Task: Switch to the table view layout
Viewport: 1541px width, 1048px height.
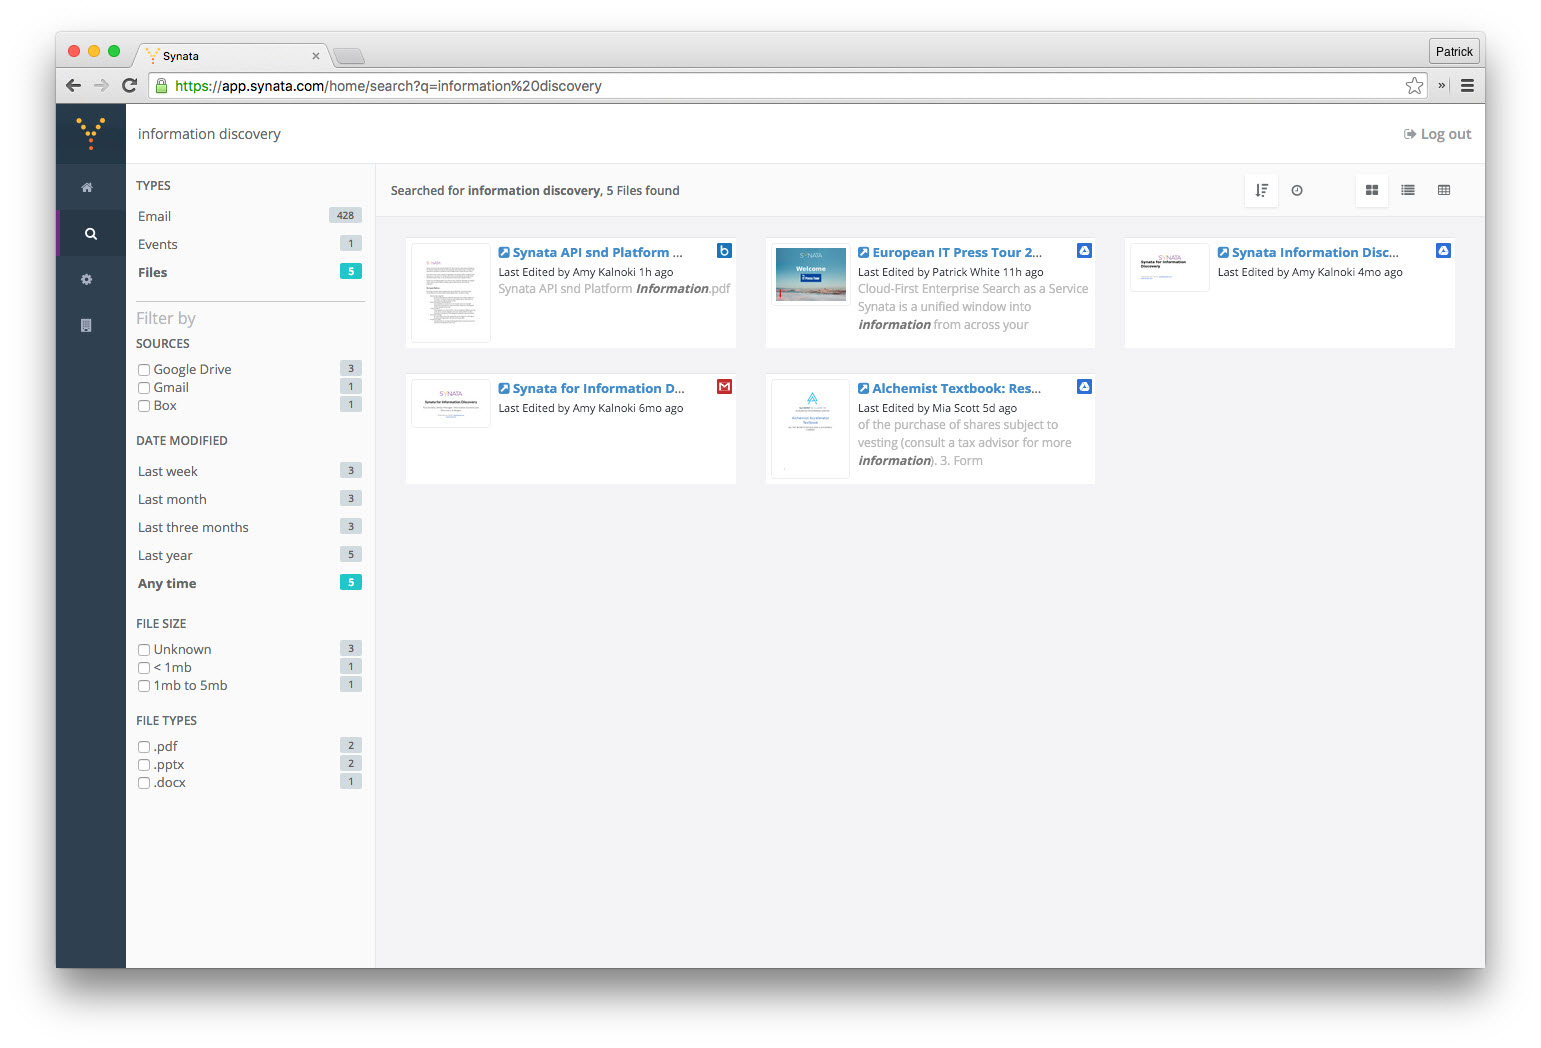Action: 1444,190
